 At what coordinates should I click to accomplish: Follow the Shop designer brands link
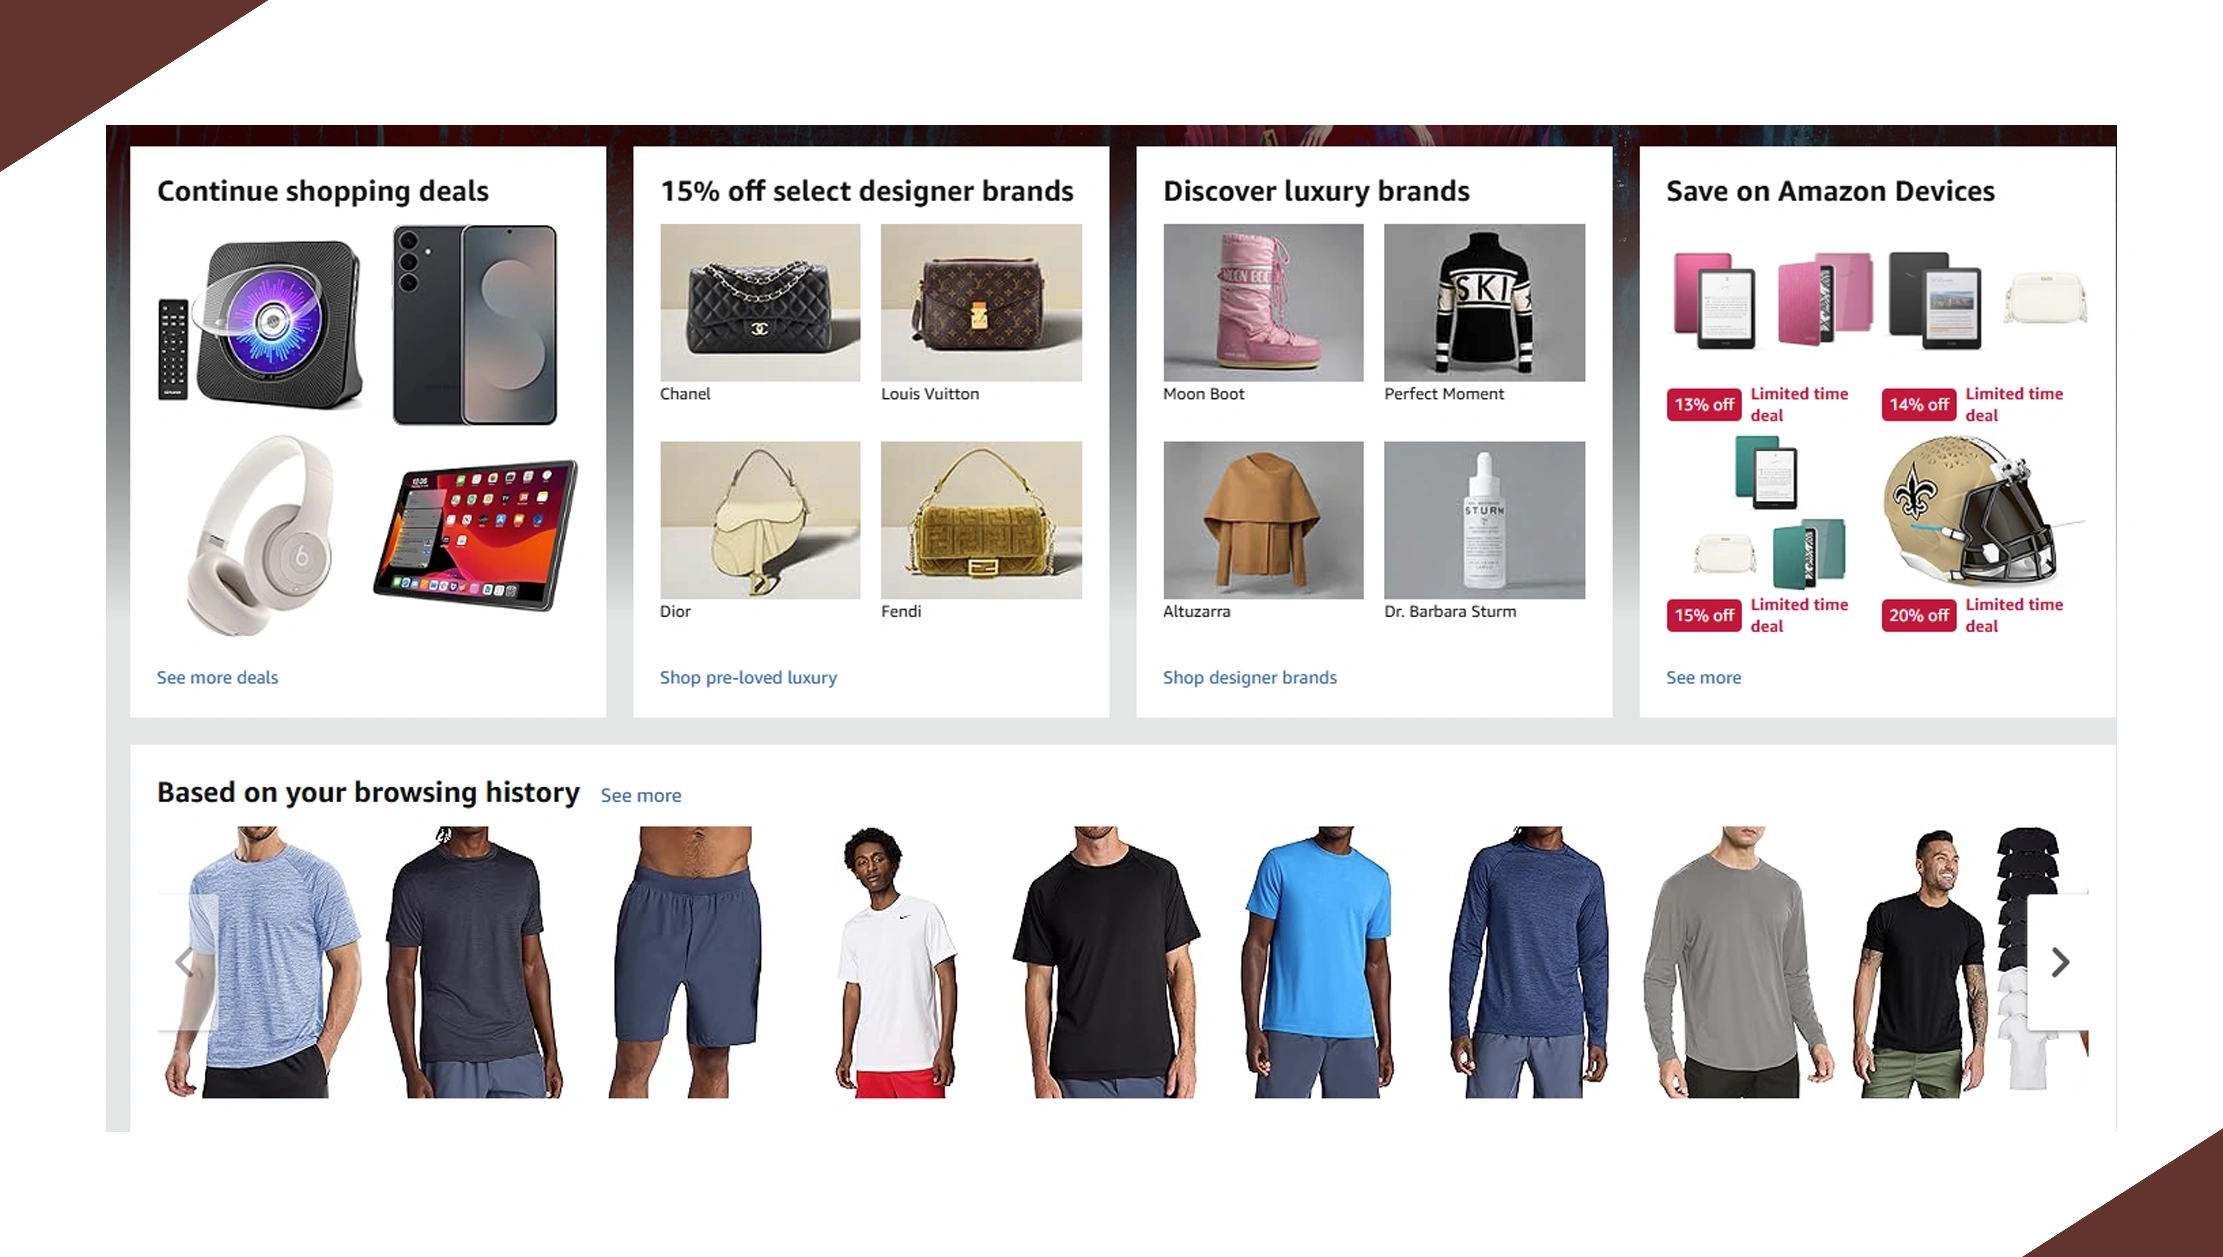(1249, 677)
